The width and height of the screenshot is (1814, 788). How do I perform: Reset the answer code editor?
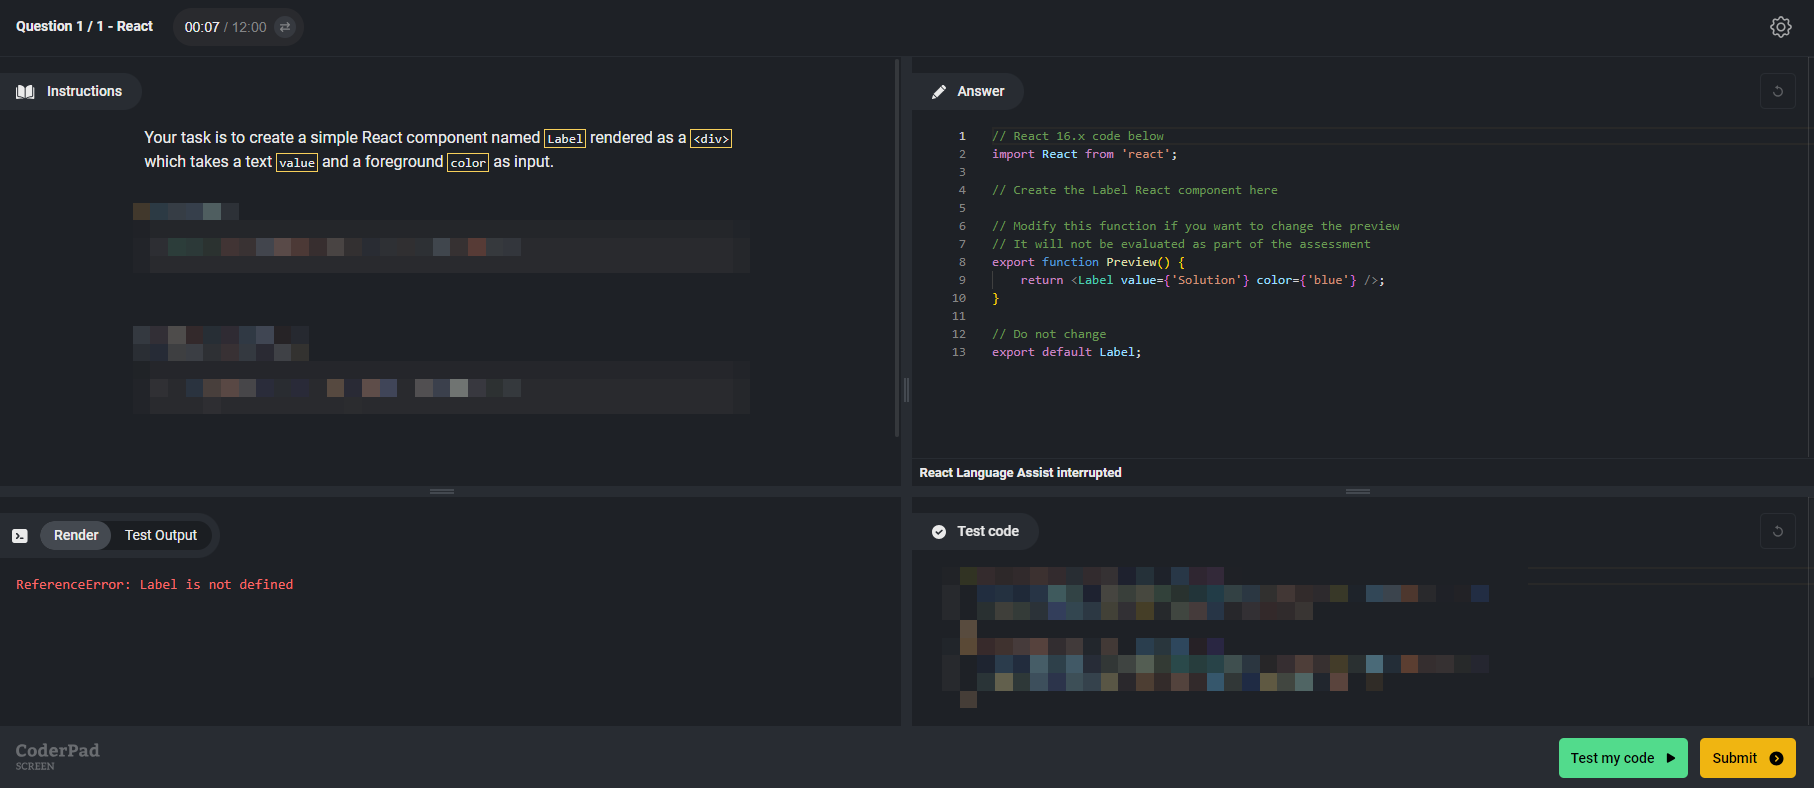(1777, 91)
